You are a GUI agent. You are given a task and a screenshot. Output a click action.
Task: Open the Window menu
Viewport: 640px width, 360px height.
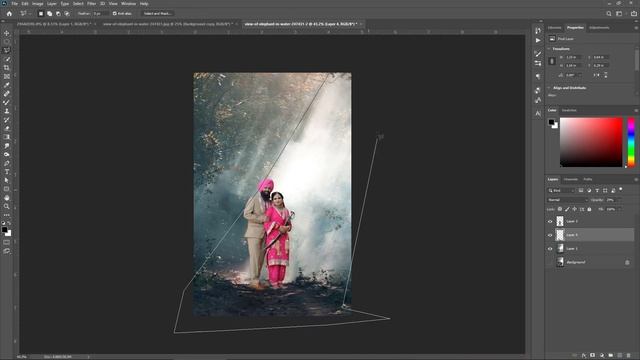tap(129, 4)
